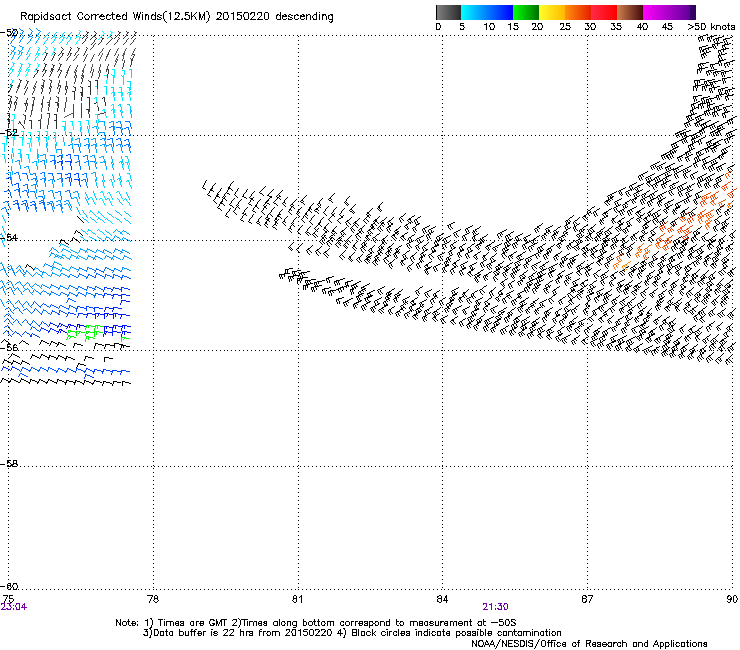This screenshot has height=650, width=740.
Task: Click the longitude label 81
Action: click(297, 599)
